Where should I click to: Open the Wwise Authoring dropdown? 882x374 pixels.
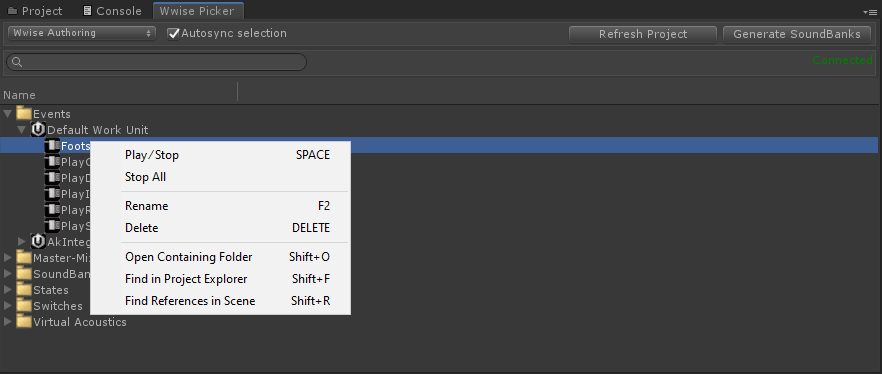[82, 33]
